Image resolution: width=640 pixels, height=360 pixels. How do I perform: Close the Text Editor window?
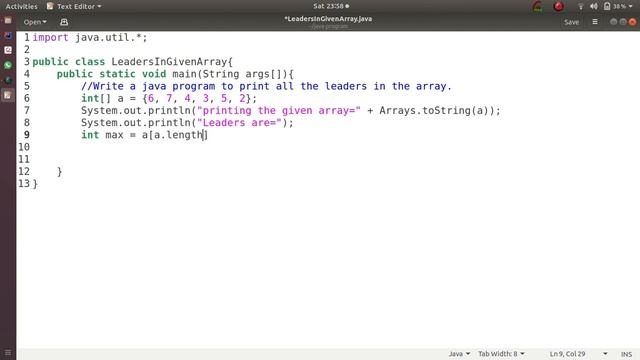pyautogui.click(x=632, y=22)
